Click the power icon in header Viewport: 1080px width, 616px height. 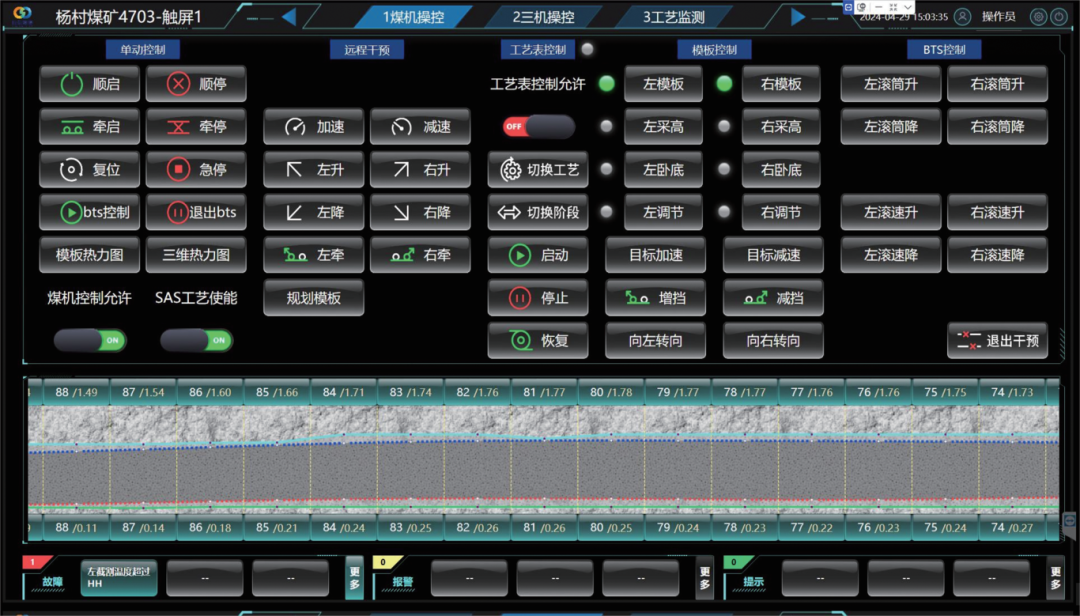[1059, 17]
